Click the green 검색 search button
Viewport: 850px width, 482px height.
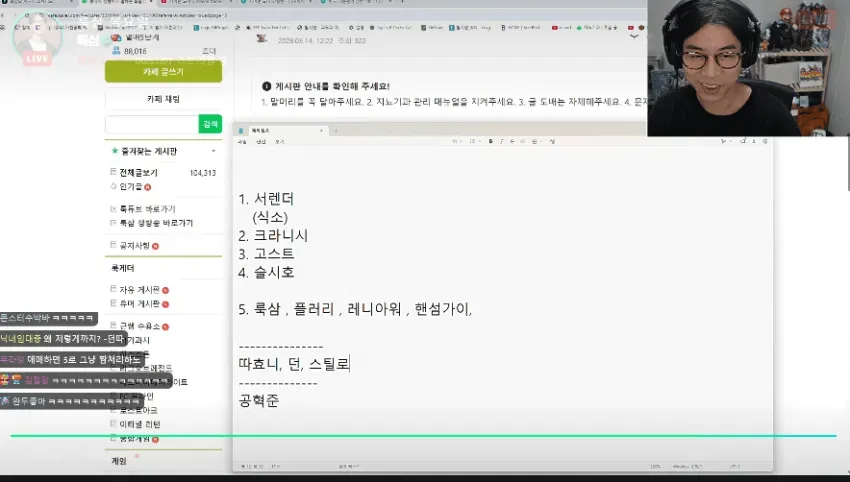point(210,124)
